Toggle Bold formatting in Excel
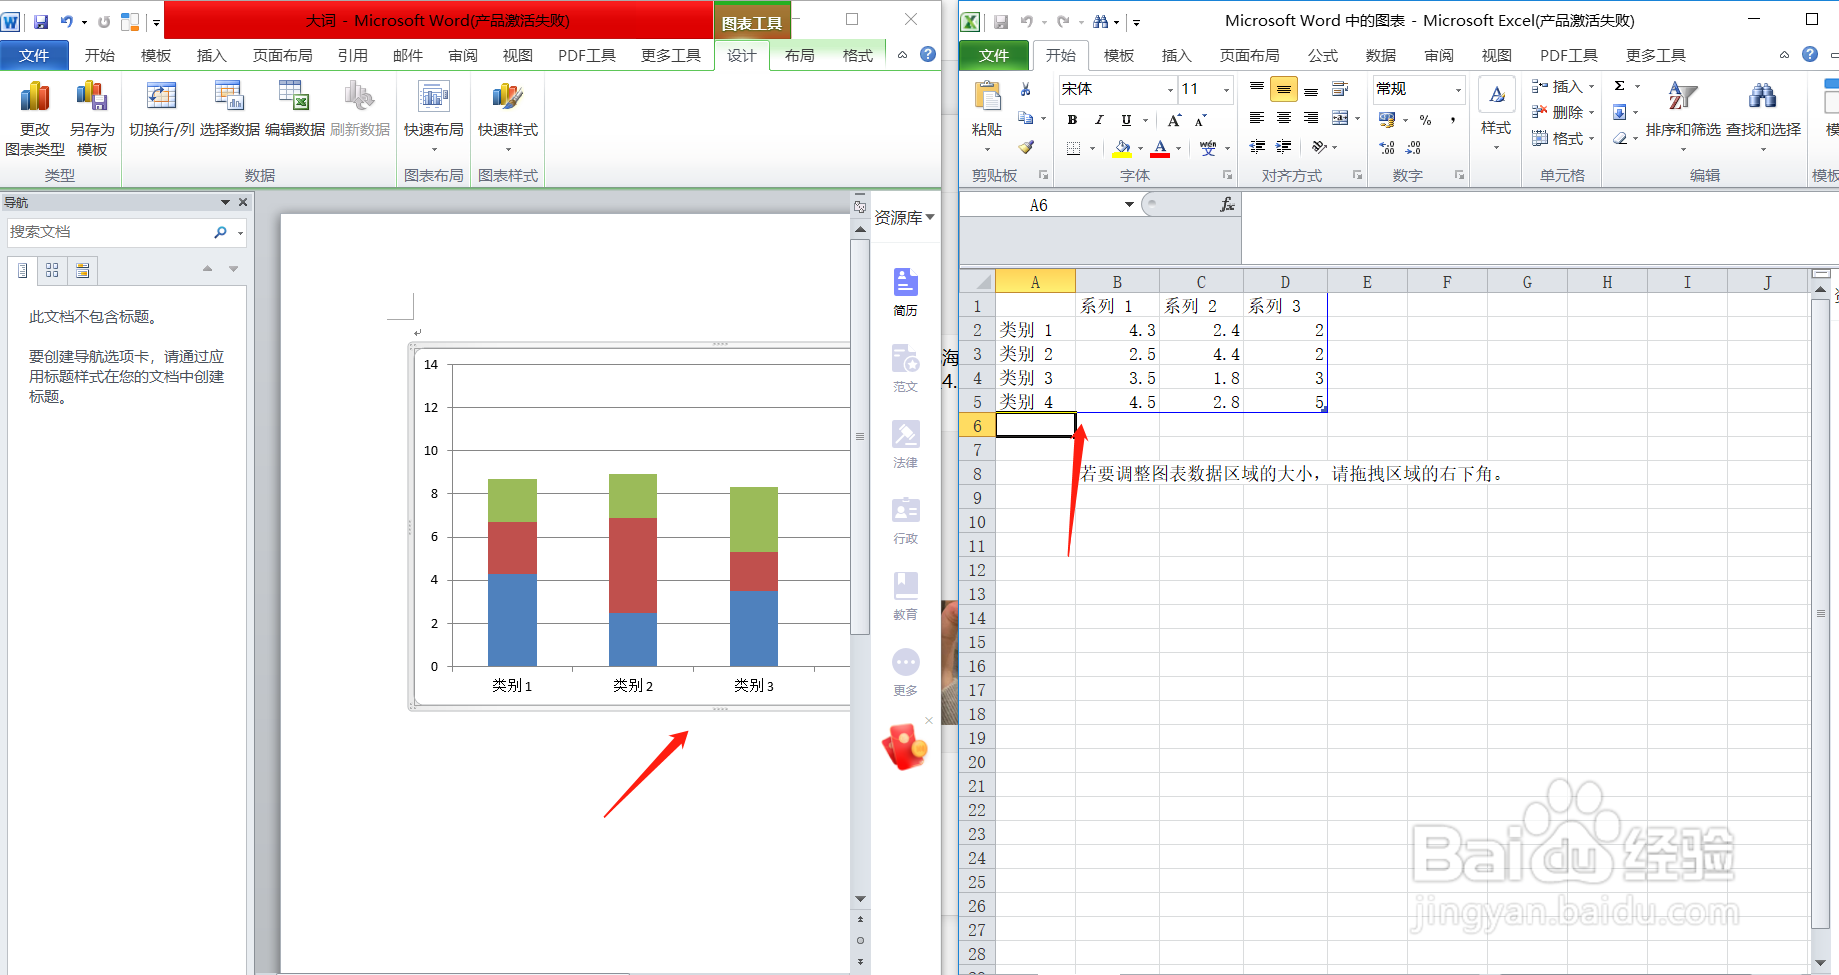The image size is (1839, 975). click(x=1072, y=120)
